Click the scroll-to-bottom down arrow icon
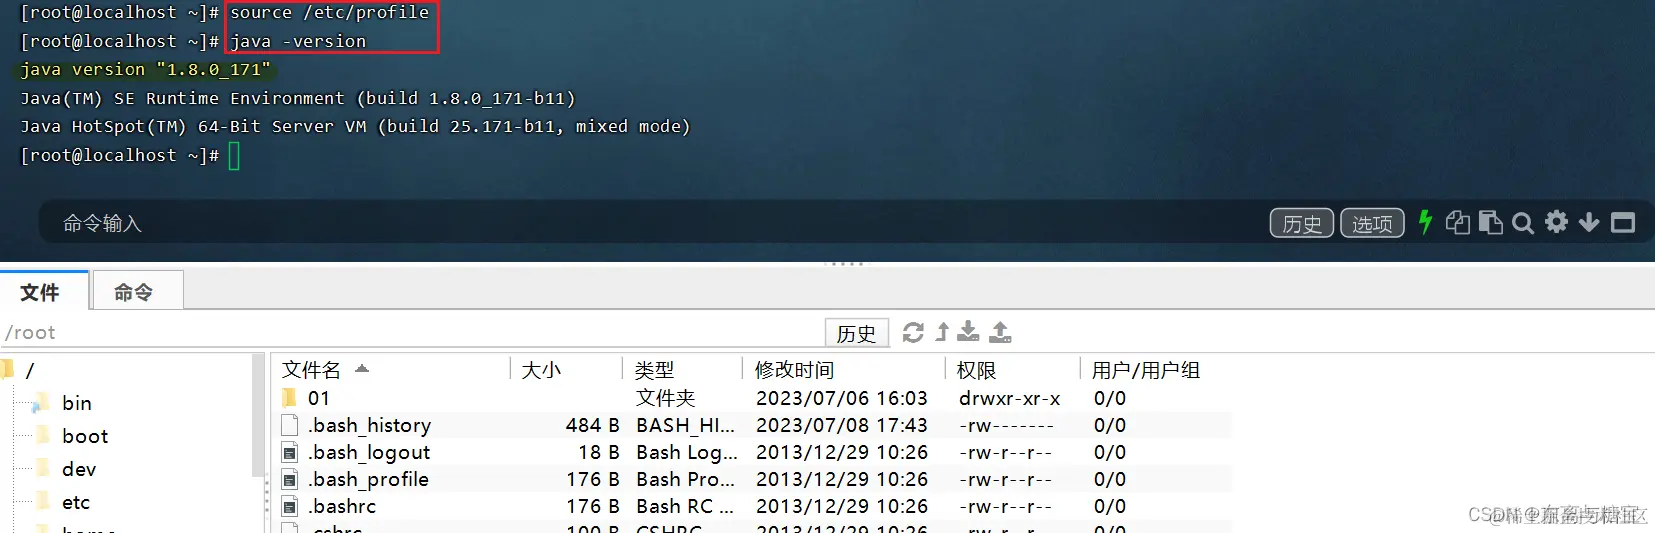The image size is (1655, 533). [1589, 222]
